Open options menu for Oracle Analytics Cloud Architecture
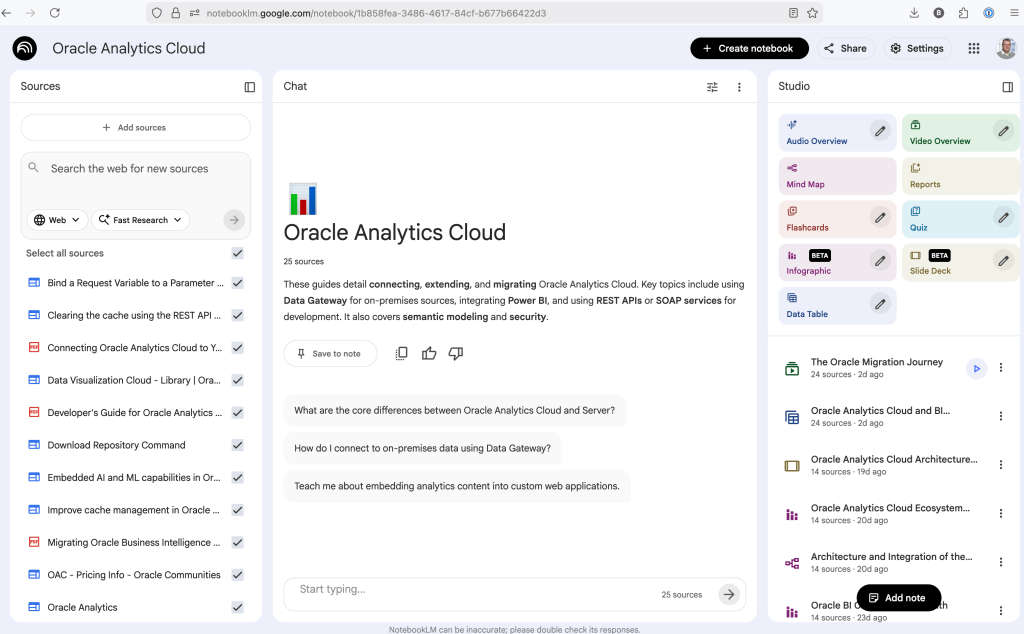 click(x=1001, y=465)
